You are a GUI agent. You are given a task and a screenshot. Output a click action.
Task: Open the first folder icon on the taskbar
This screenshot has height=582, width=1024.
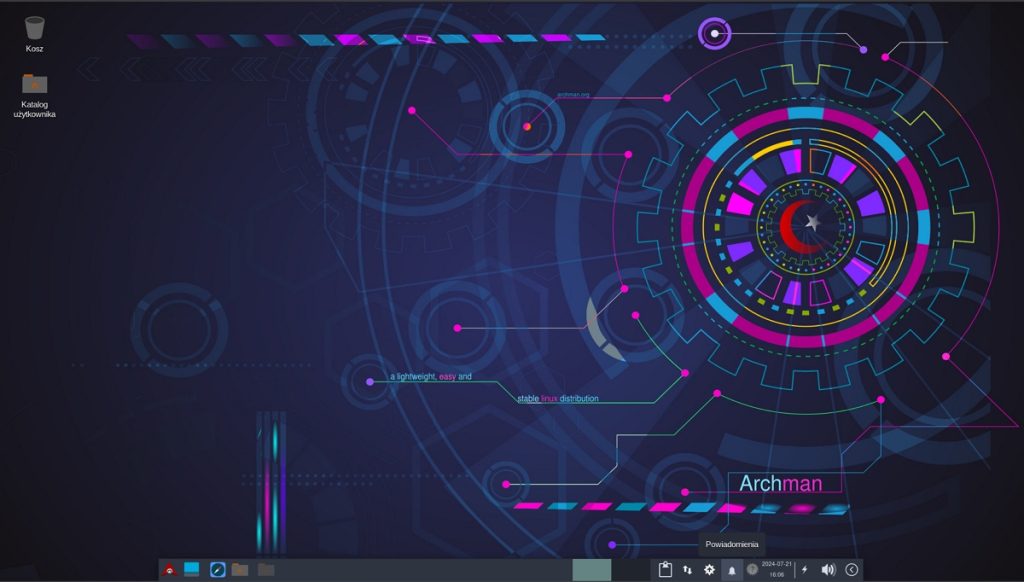pos(240,570)
